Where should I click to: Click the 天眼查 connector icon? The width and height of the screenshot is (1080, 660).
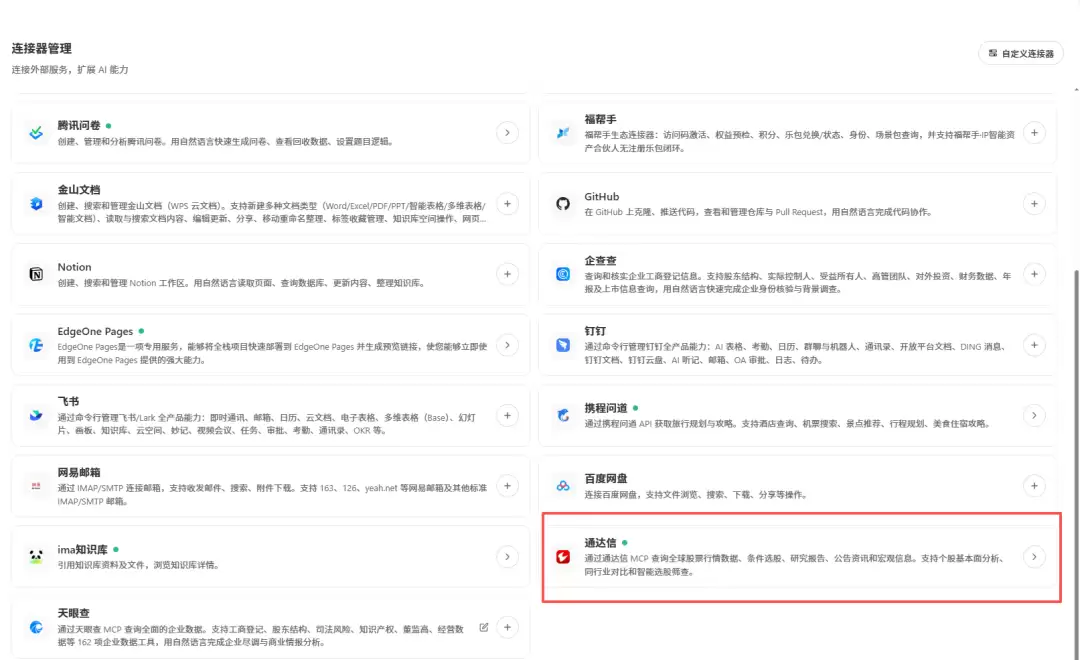pyautogui.click(x=36, y=627)
